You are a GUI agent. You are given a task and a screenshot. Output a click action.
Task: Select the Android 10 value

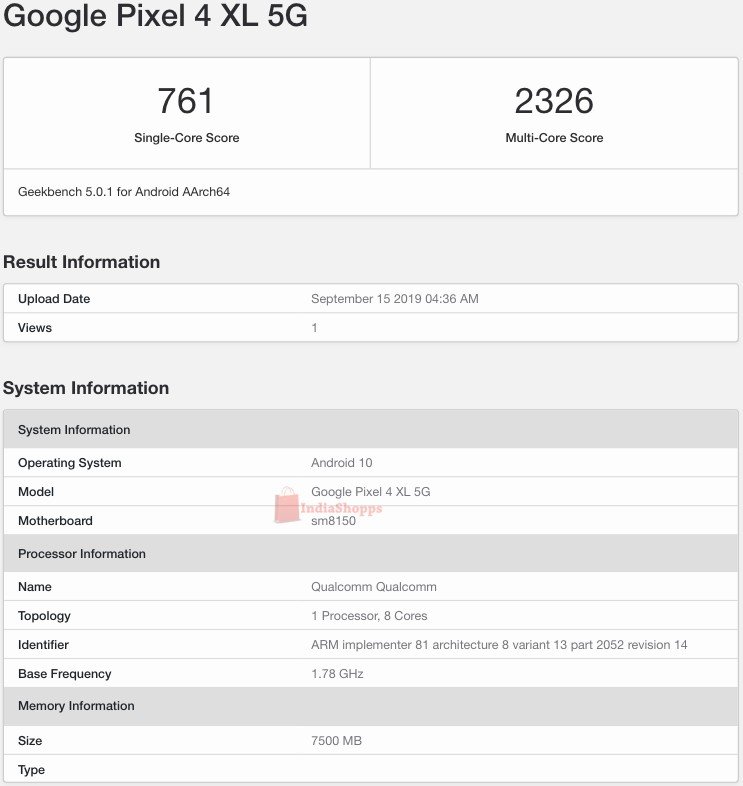coord(341,463)
